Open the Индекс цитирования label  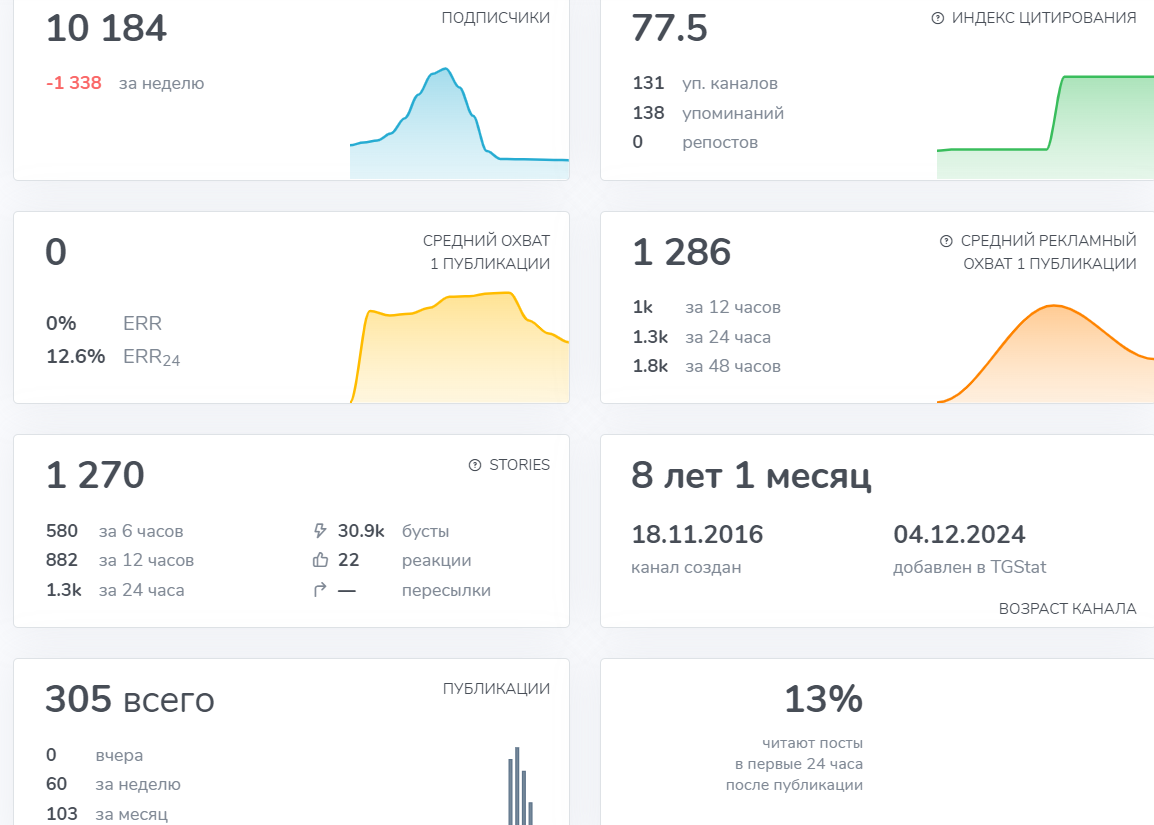point(1044,18)
